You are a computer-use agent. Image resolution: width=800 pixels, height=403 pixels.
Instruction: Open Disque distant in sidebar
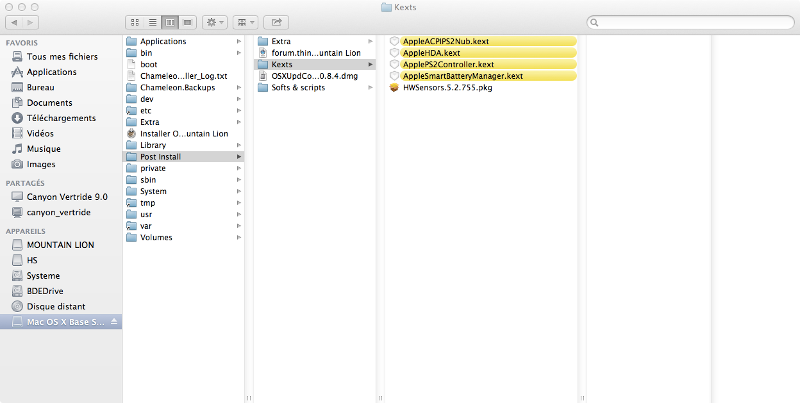[61, 307]
